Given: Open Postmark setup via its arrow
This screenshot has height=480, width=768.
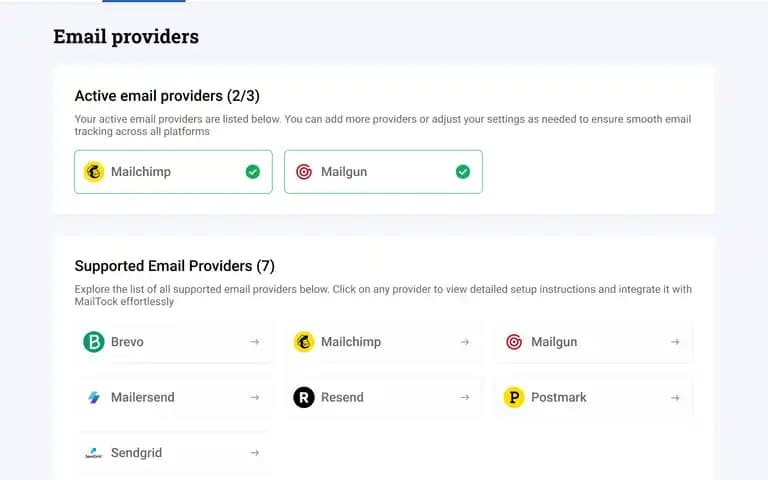Looking at the screenshot, I should point(675,397).
